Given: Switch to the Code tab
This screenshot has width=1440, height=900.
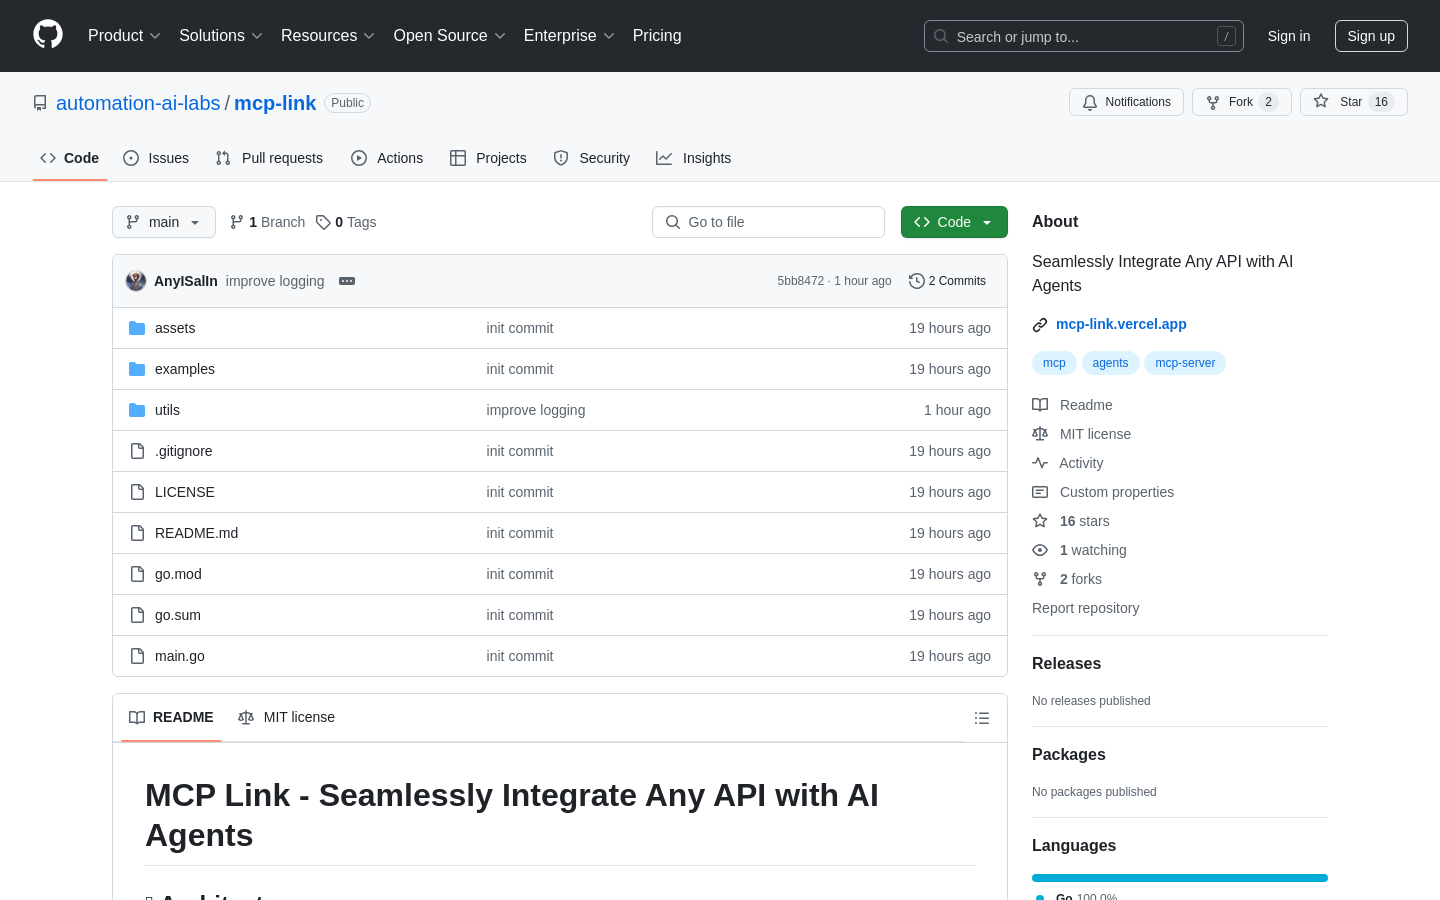Looking at the screenshot, I should 70,158.
